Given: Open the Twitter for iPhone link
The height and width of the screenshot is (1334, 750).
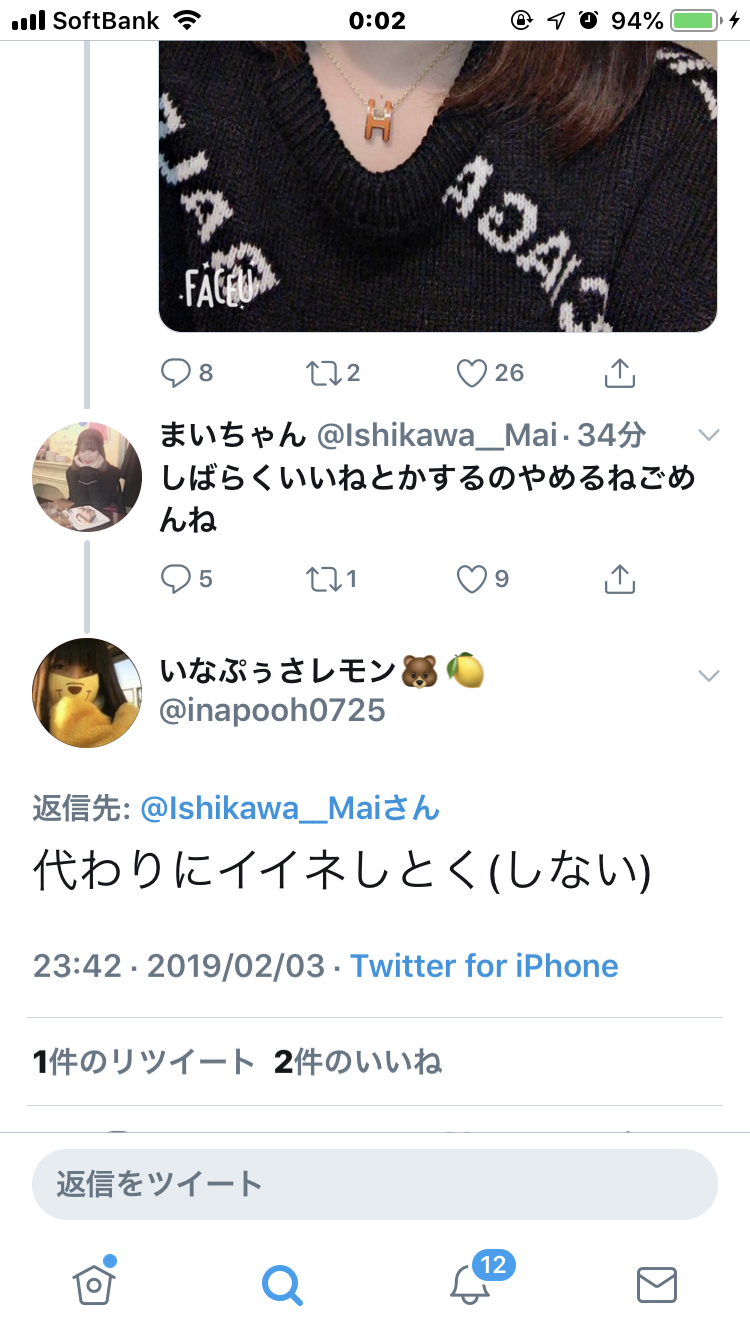Looking at the screenshot, I should (x=484, y=966).
